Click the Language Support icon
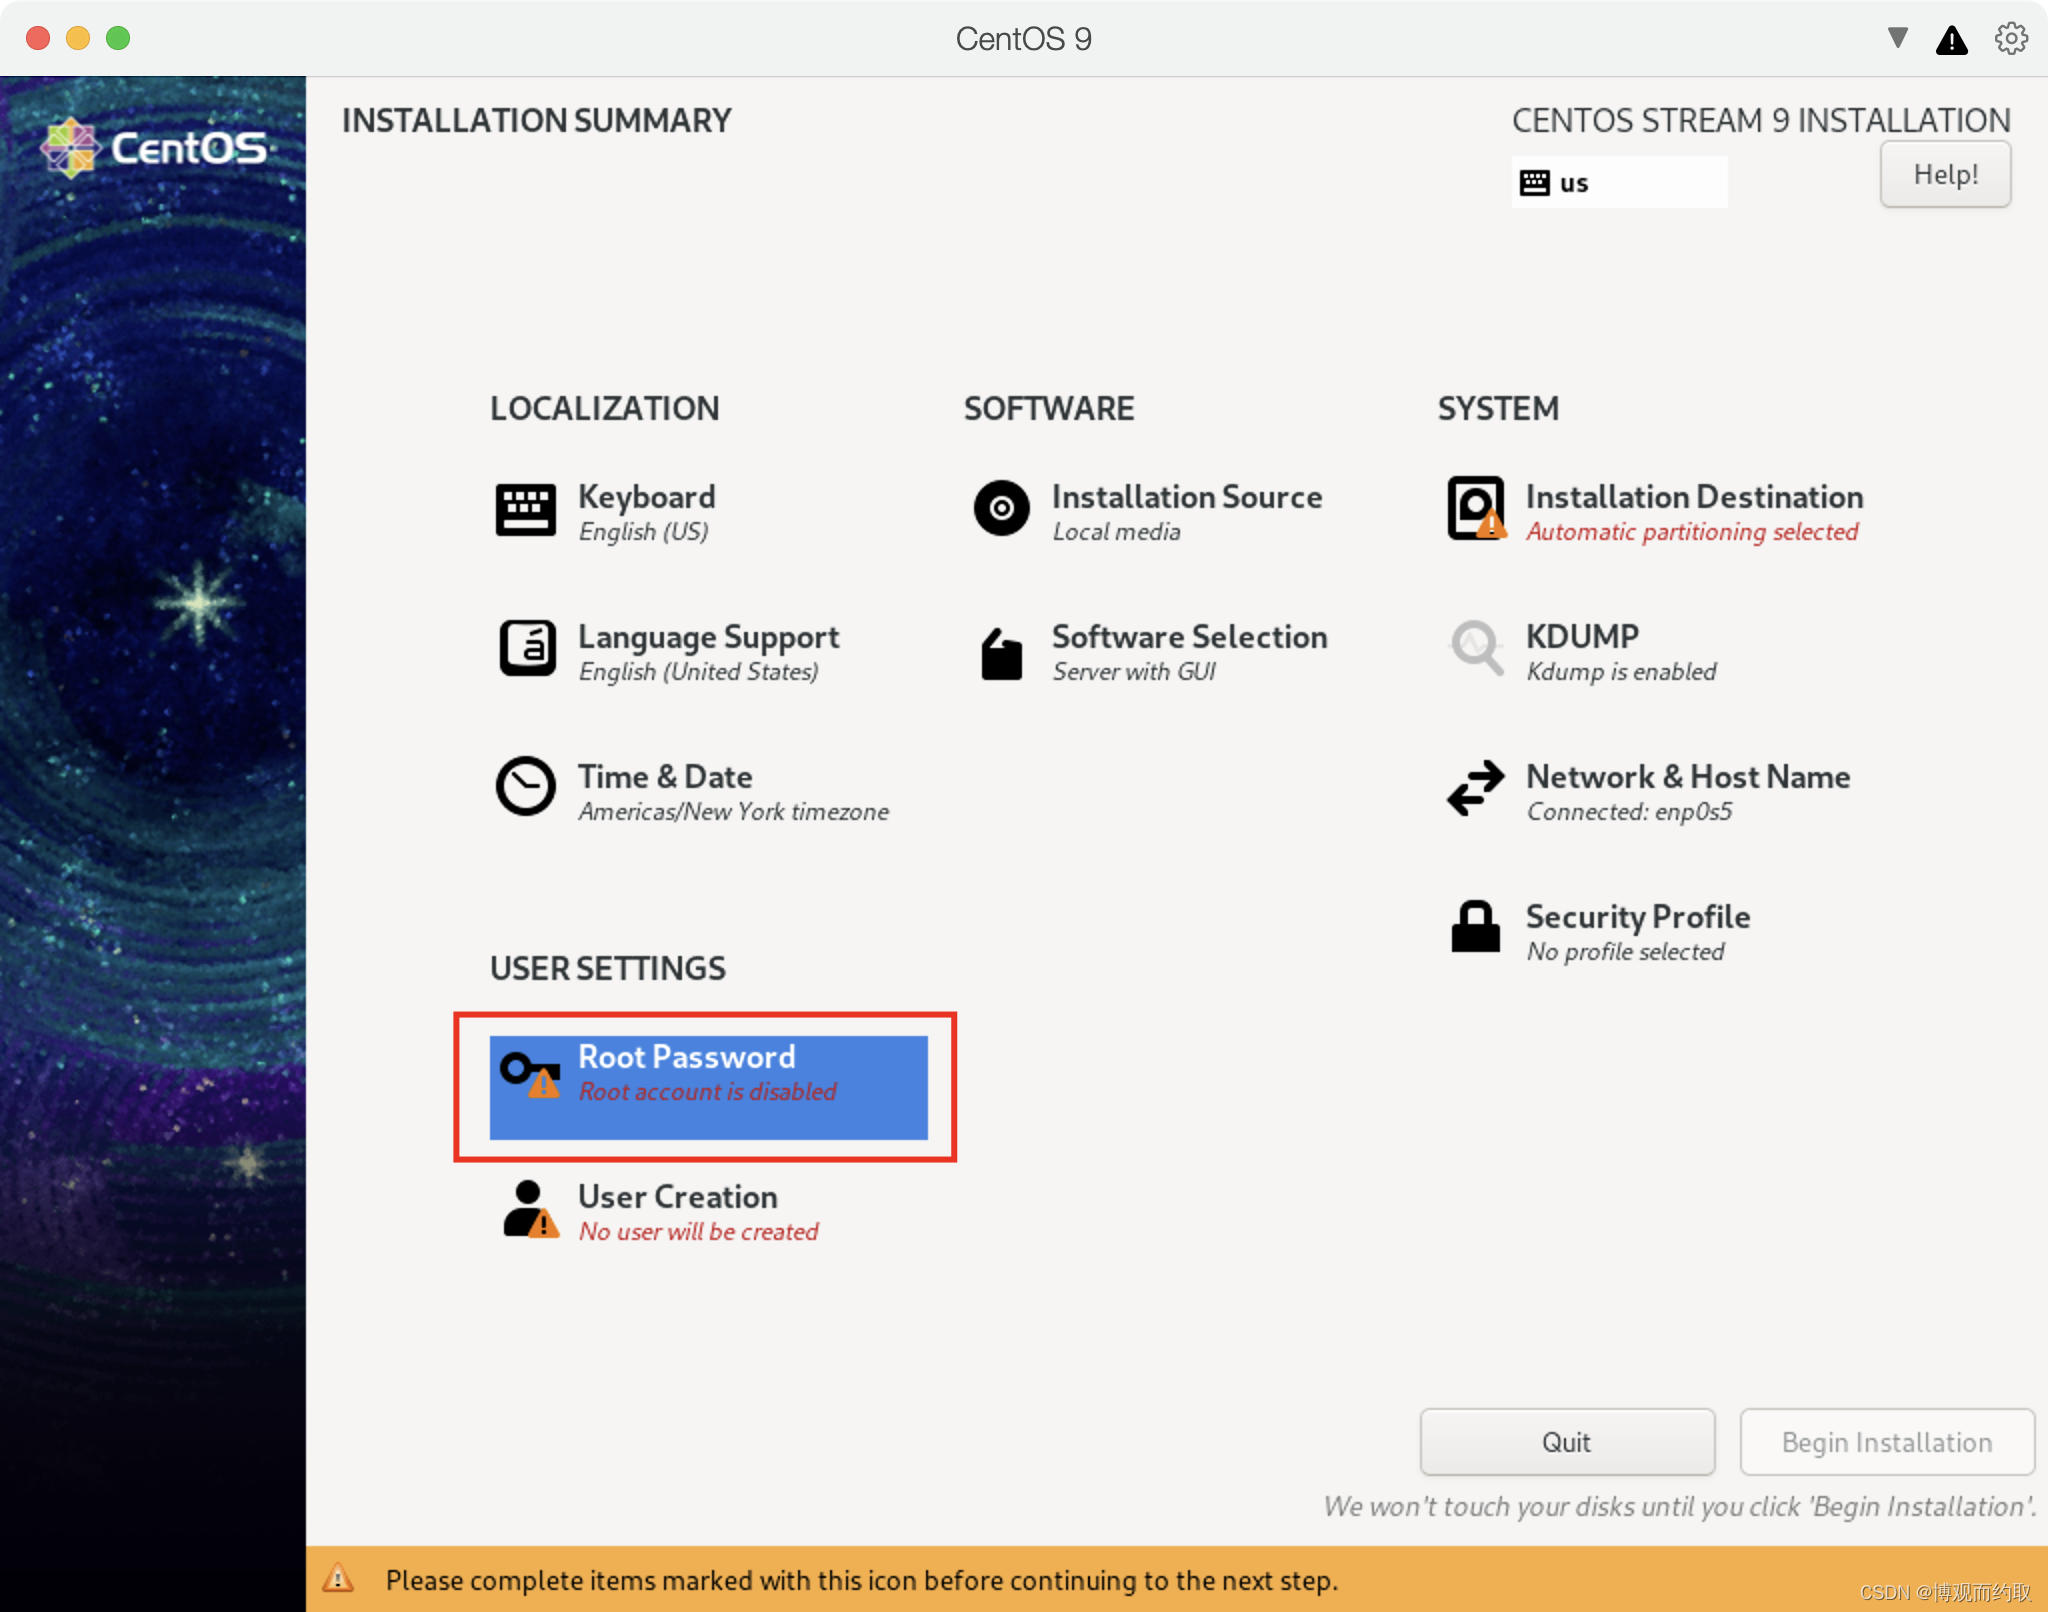The height and width of the screenshot is (1612, 2048). pyautogui.click(x=527, y=648)
